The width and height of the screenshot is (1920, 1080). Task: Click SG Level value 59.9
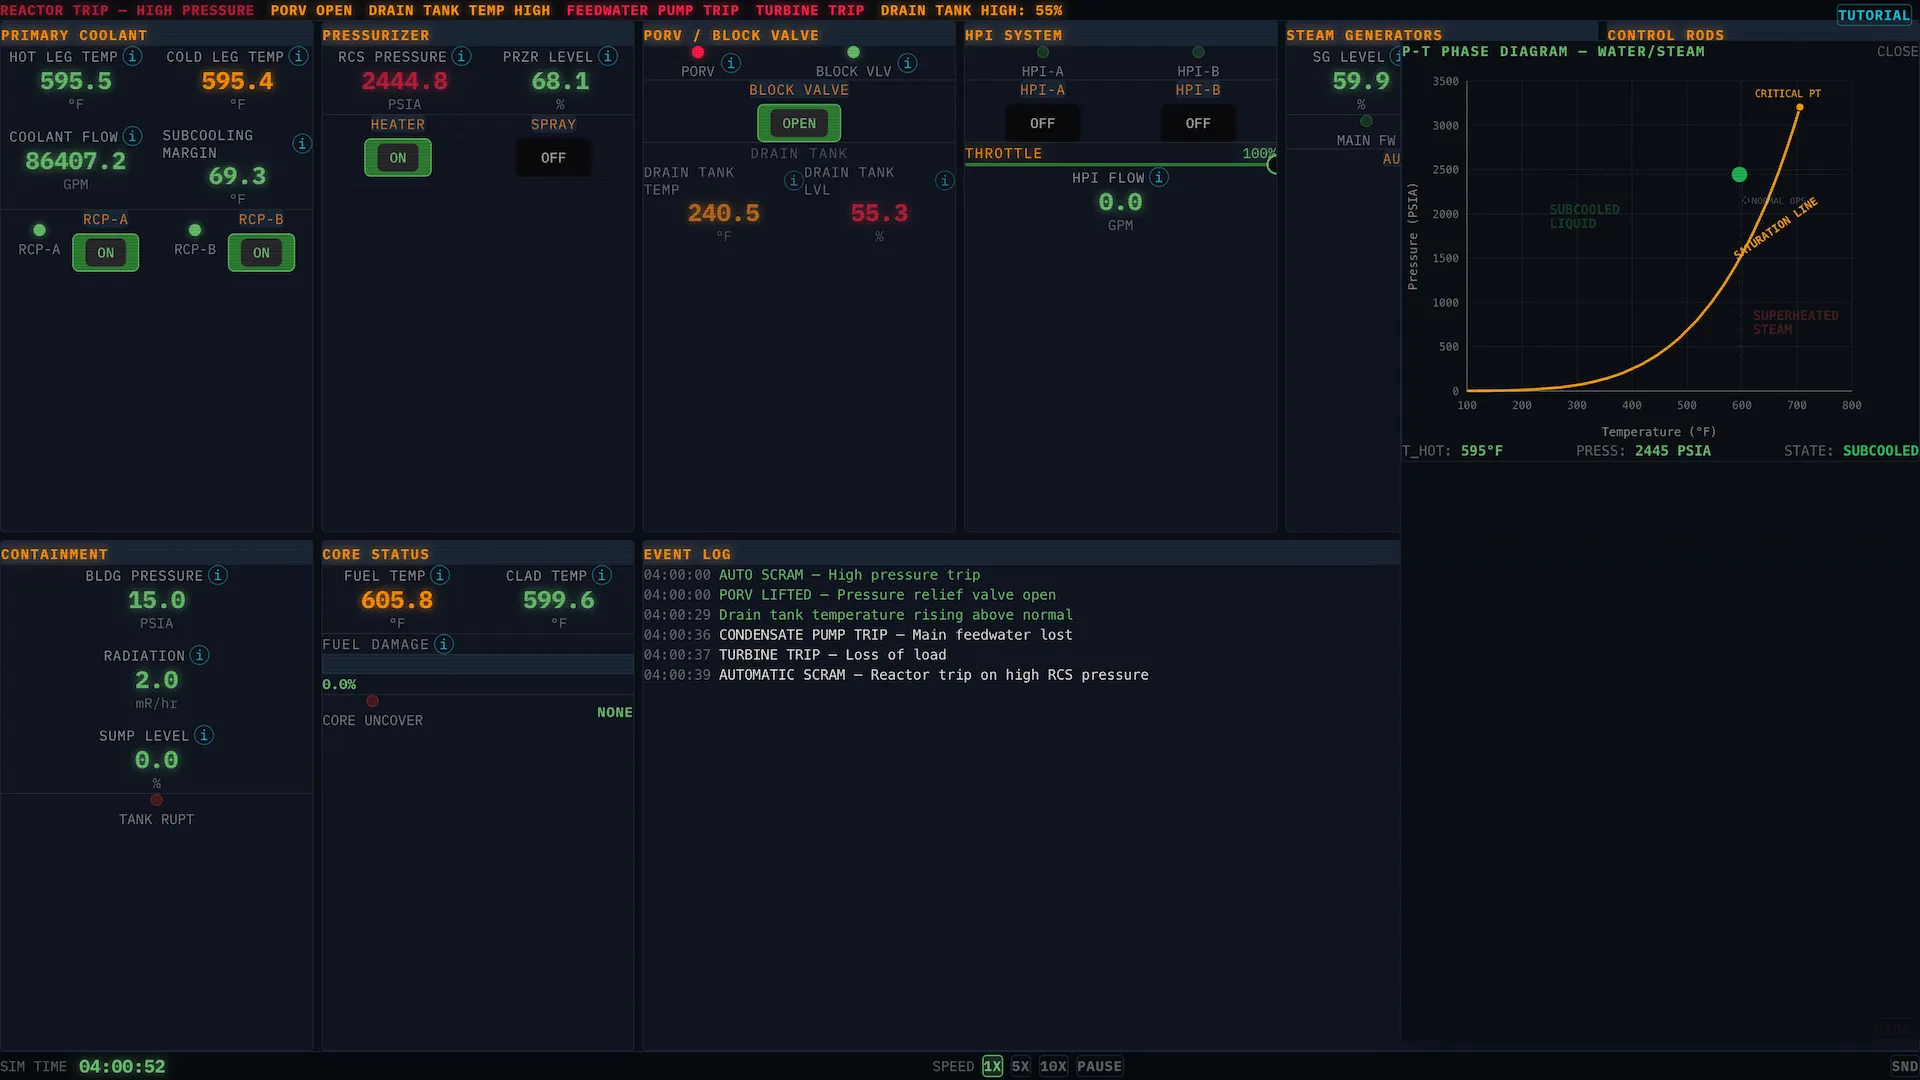tap(1360, 81)
